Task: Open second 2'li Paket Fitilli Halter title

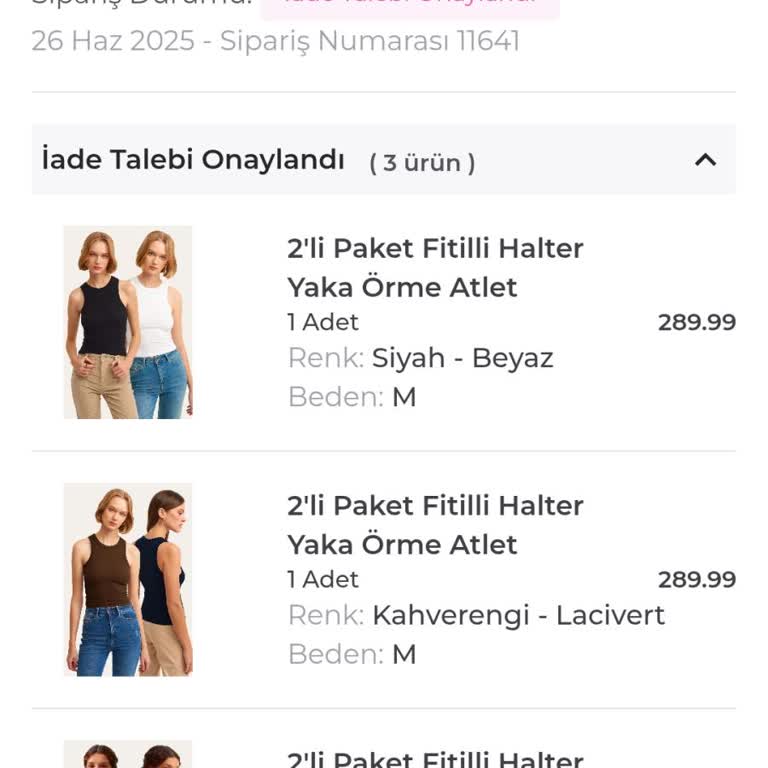Action: (x=435, y=524)
